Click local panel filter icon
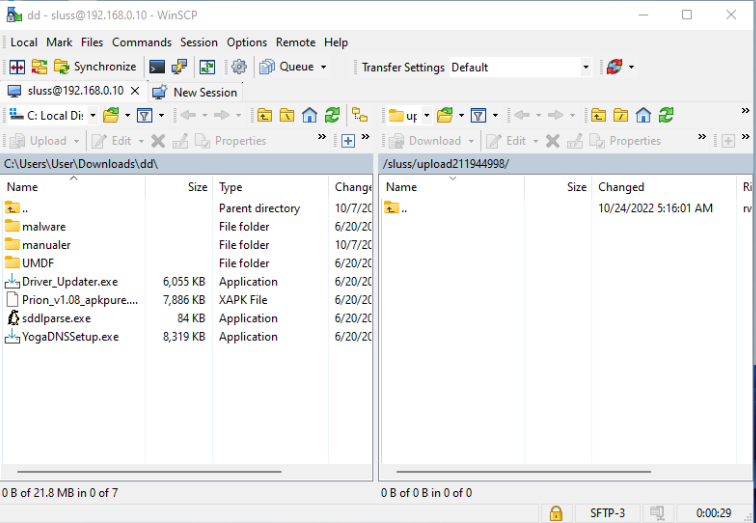Viewport: 756px width, 523px height. (x=145, y=116)
